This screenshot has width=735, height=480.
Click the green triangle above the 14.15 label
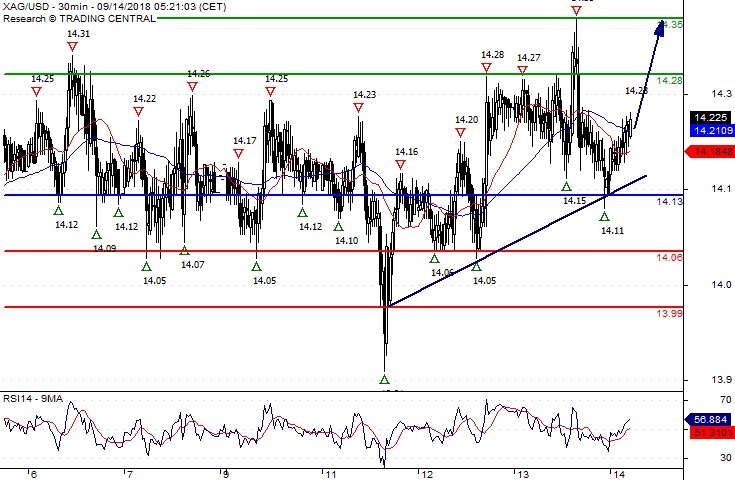point(566,187)
